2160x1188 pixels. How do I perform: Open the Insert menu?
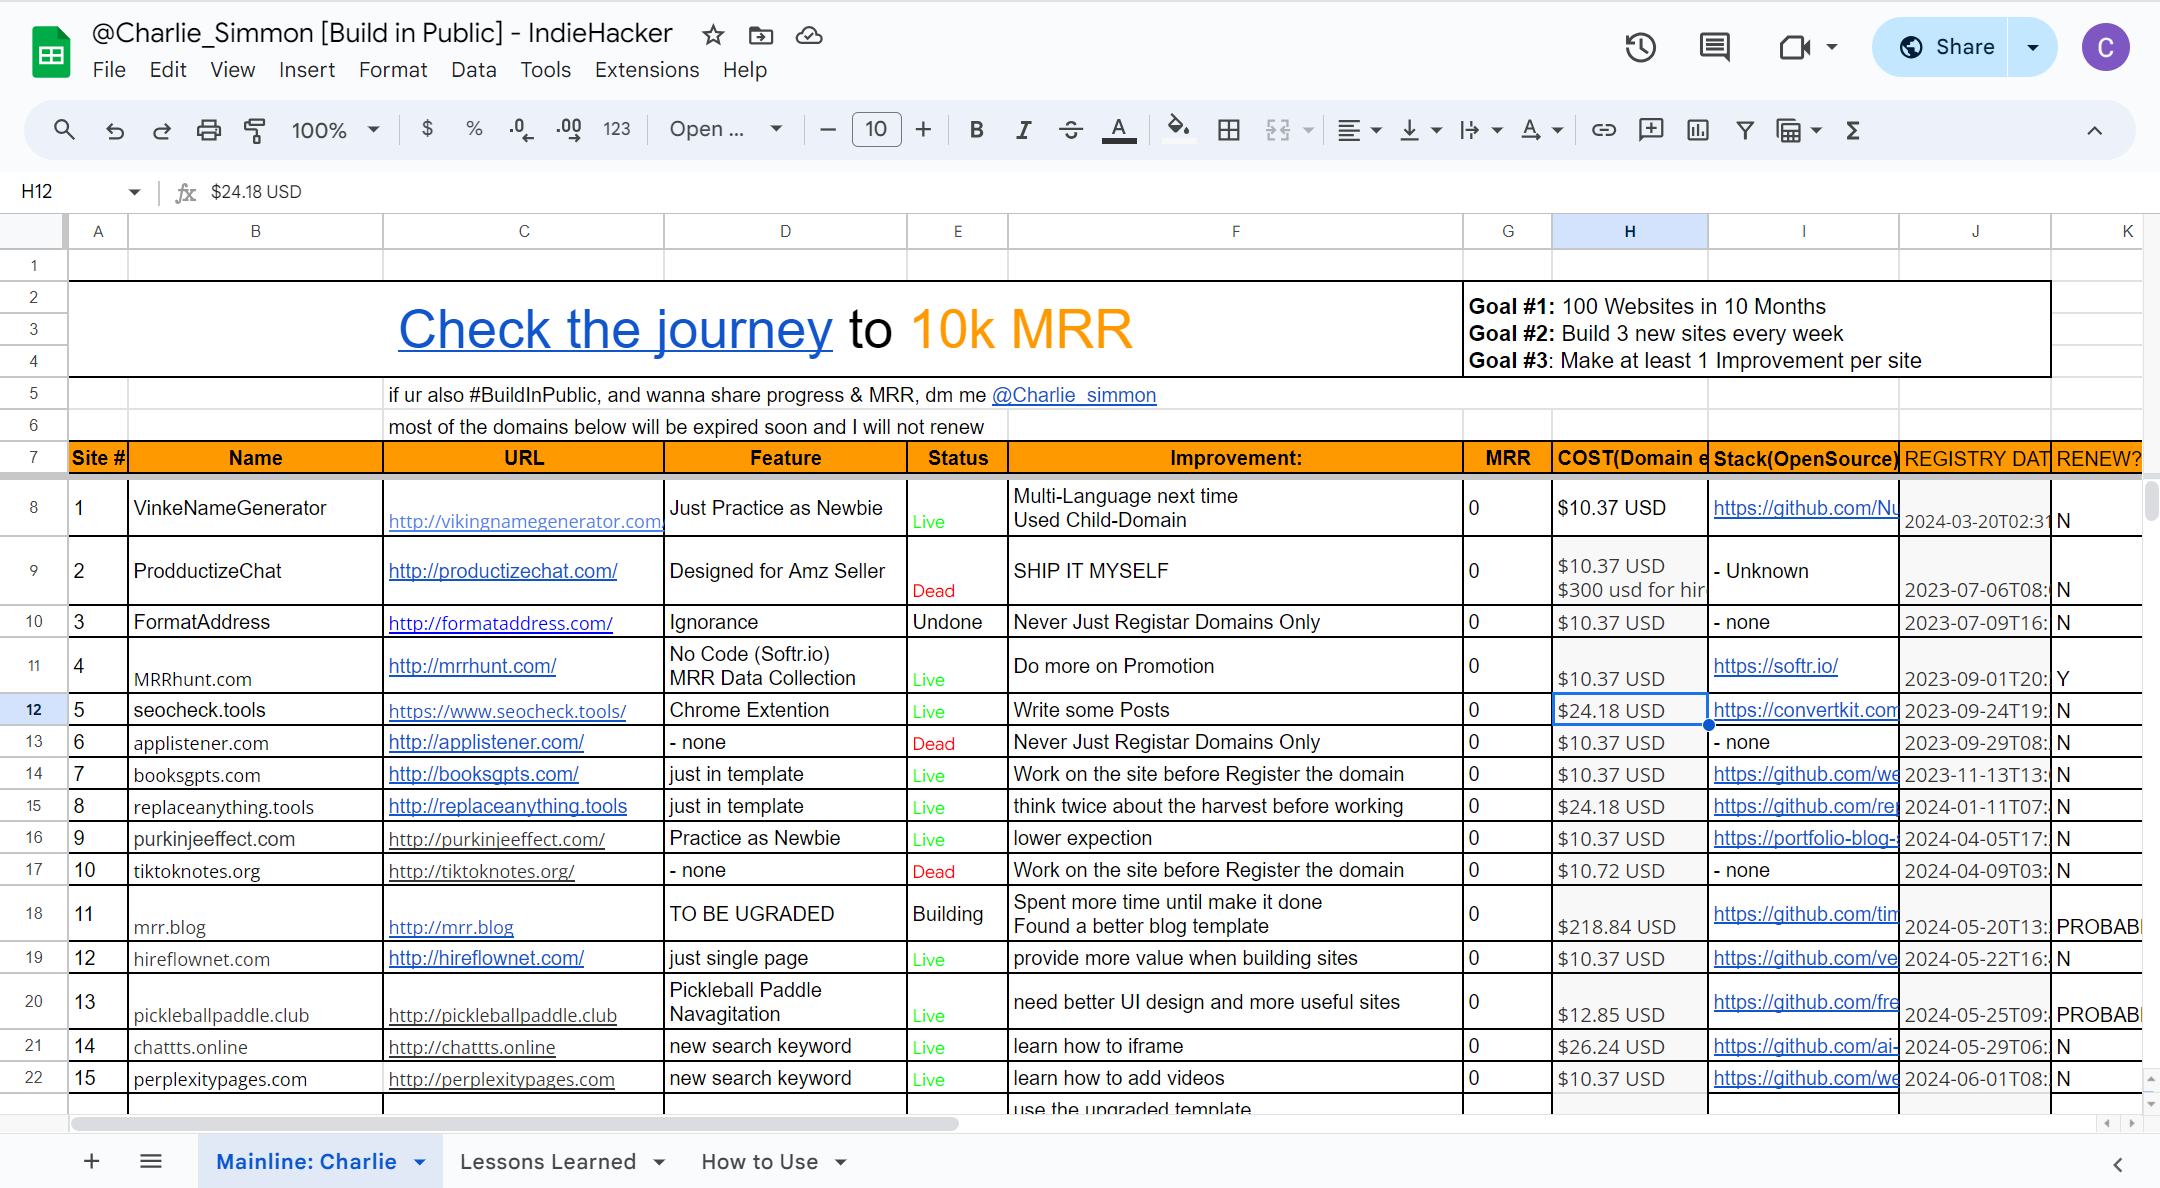307,70
